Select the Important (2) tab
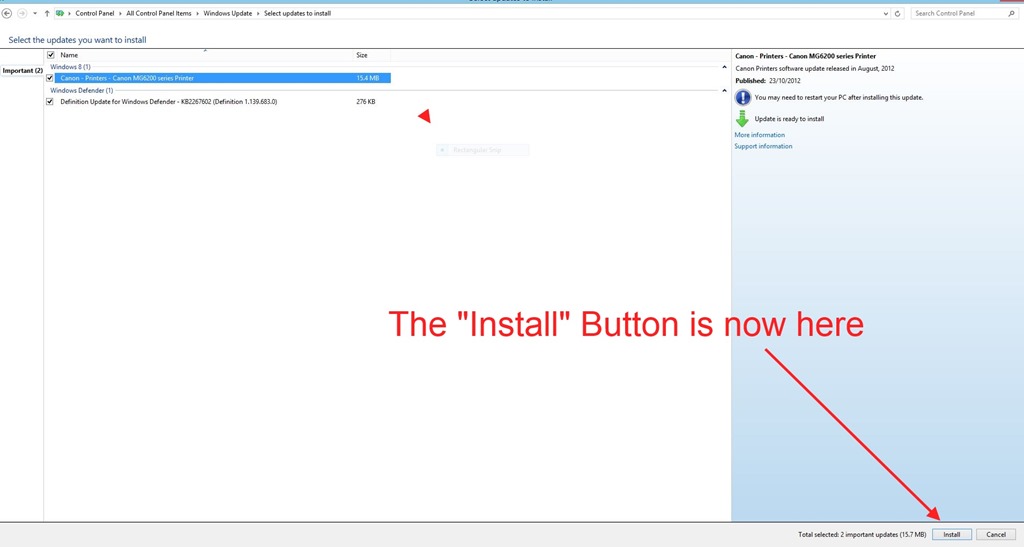1024x547 pixels. (x=22, y=70)
